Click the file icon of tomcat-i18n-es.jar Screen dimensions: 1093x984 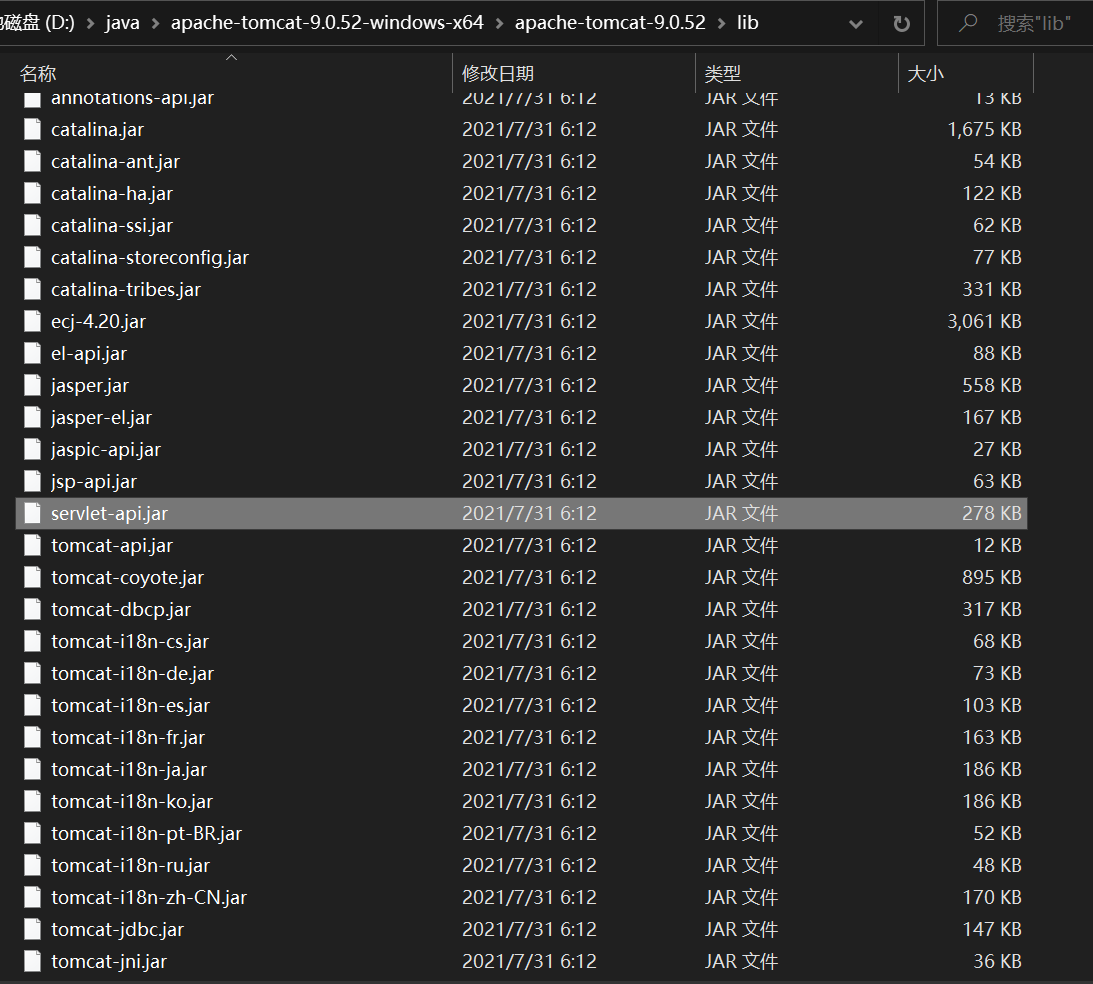pyautogui.click(x=32, y=706)
